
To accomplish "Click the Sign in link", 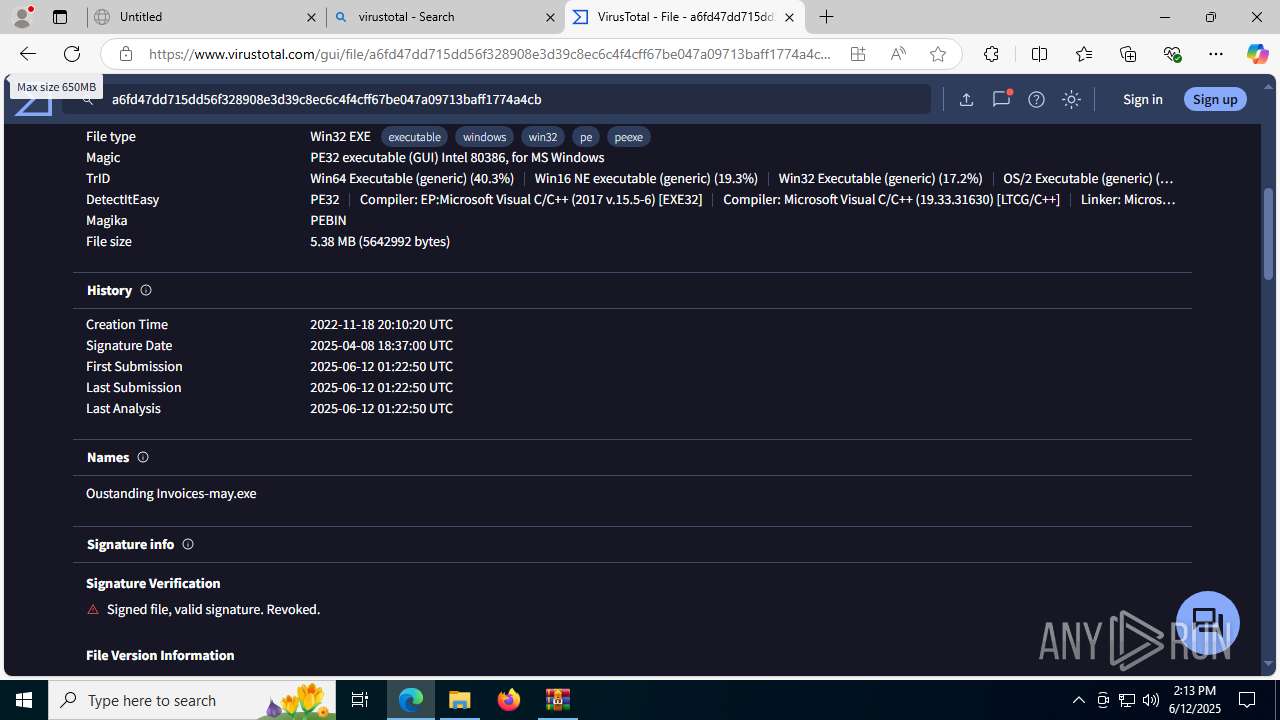I will click(x=1142, y=99).
